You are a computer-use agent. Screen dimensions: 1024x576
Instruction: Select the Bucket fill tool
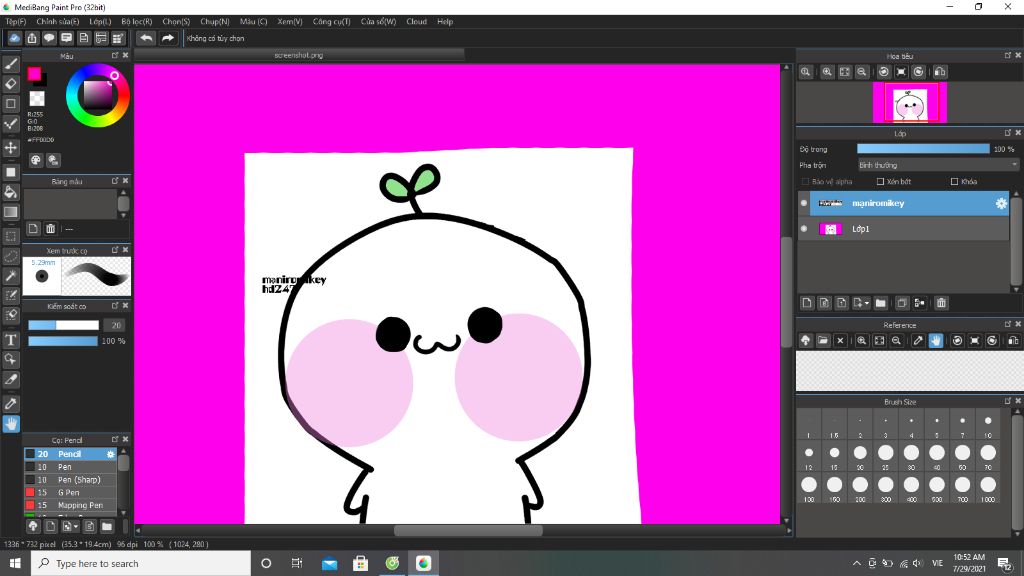(x=11, y=192)
